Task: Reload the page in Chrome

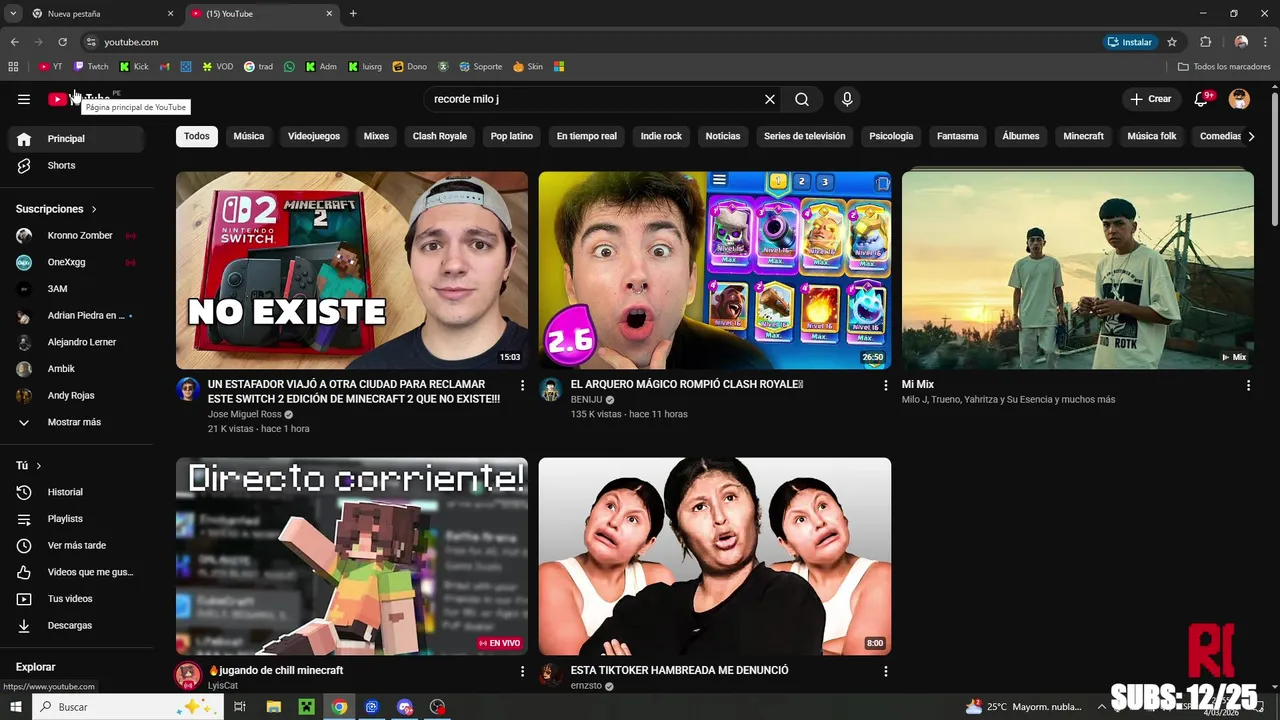Action: [62, 42]
